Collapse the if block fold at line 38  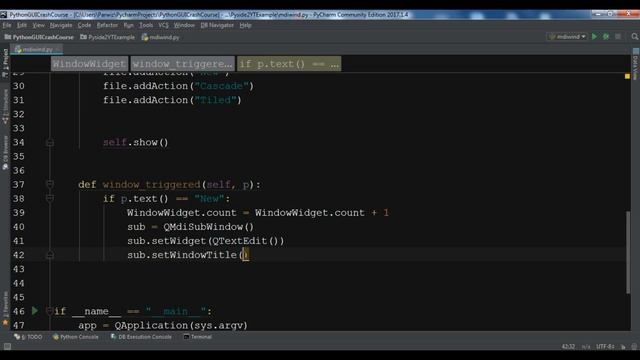pyautogui.click(x=50, y=198)
